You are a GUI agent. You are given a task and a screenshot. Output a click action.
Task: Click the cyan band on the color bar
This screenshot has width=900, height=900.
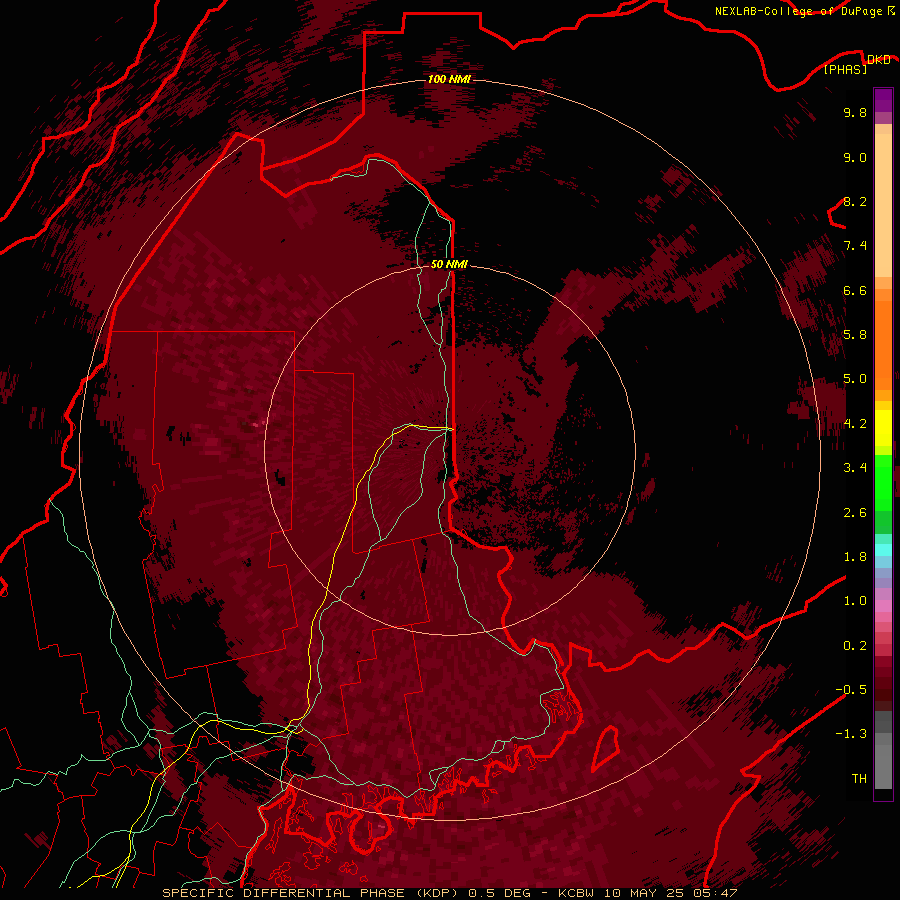[x=883, y=550]
